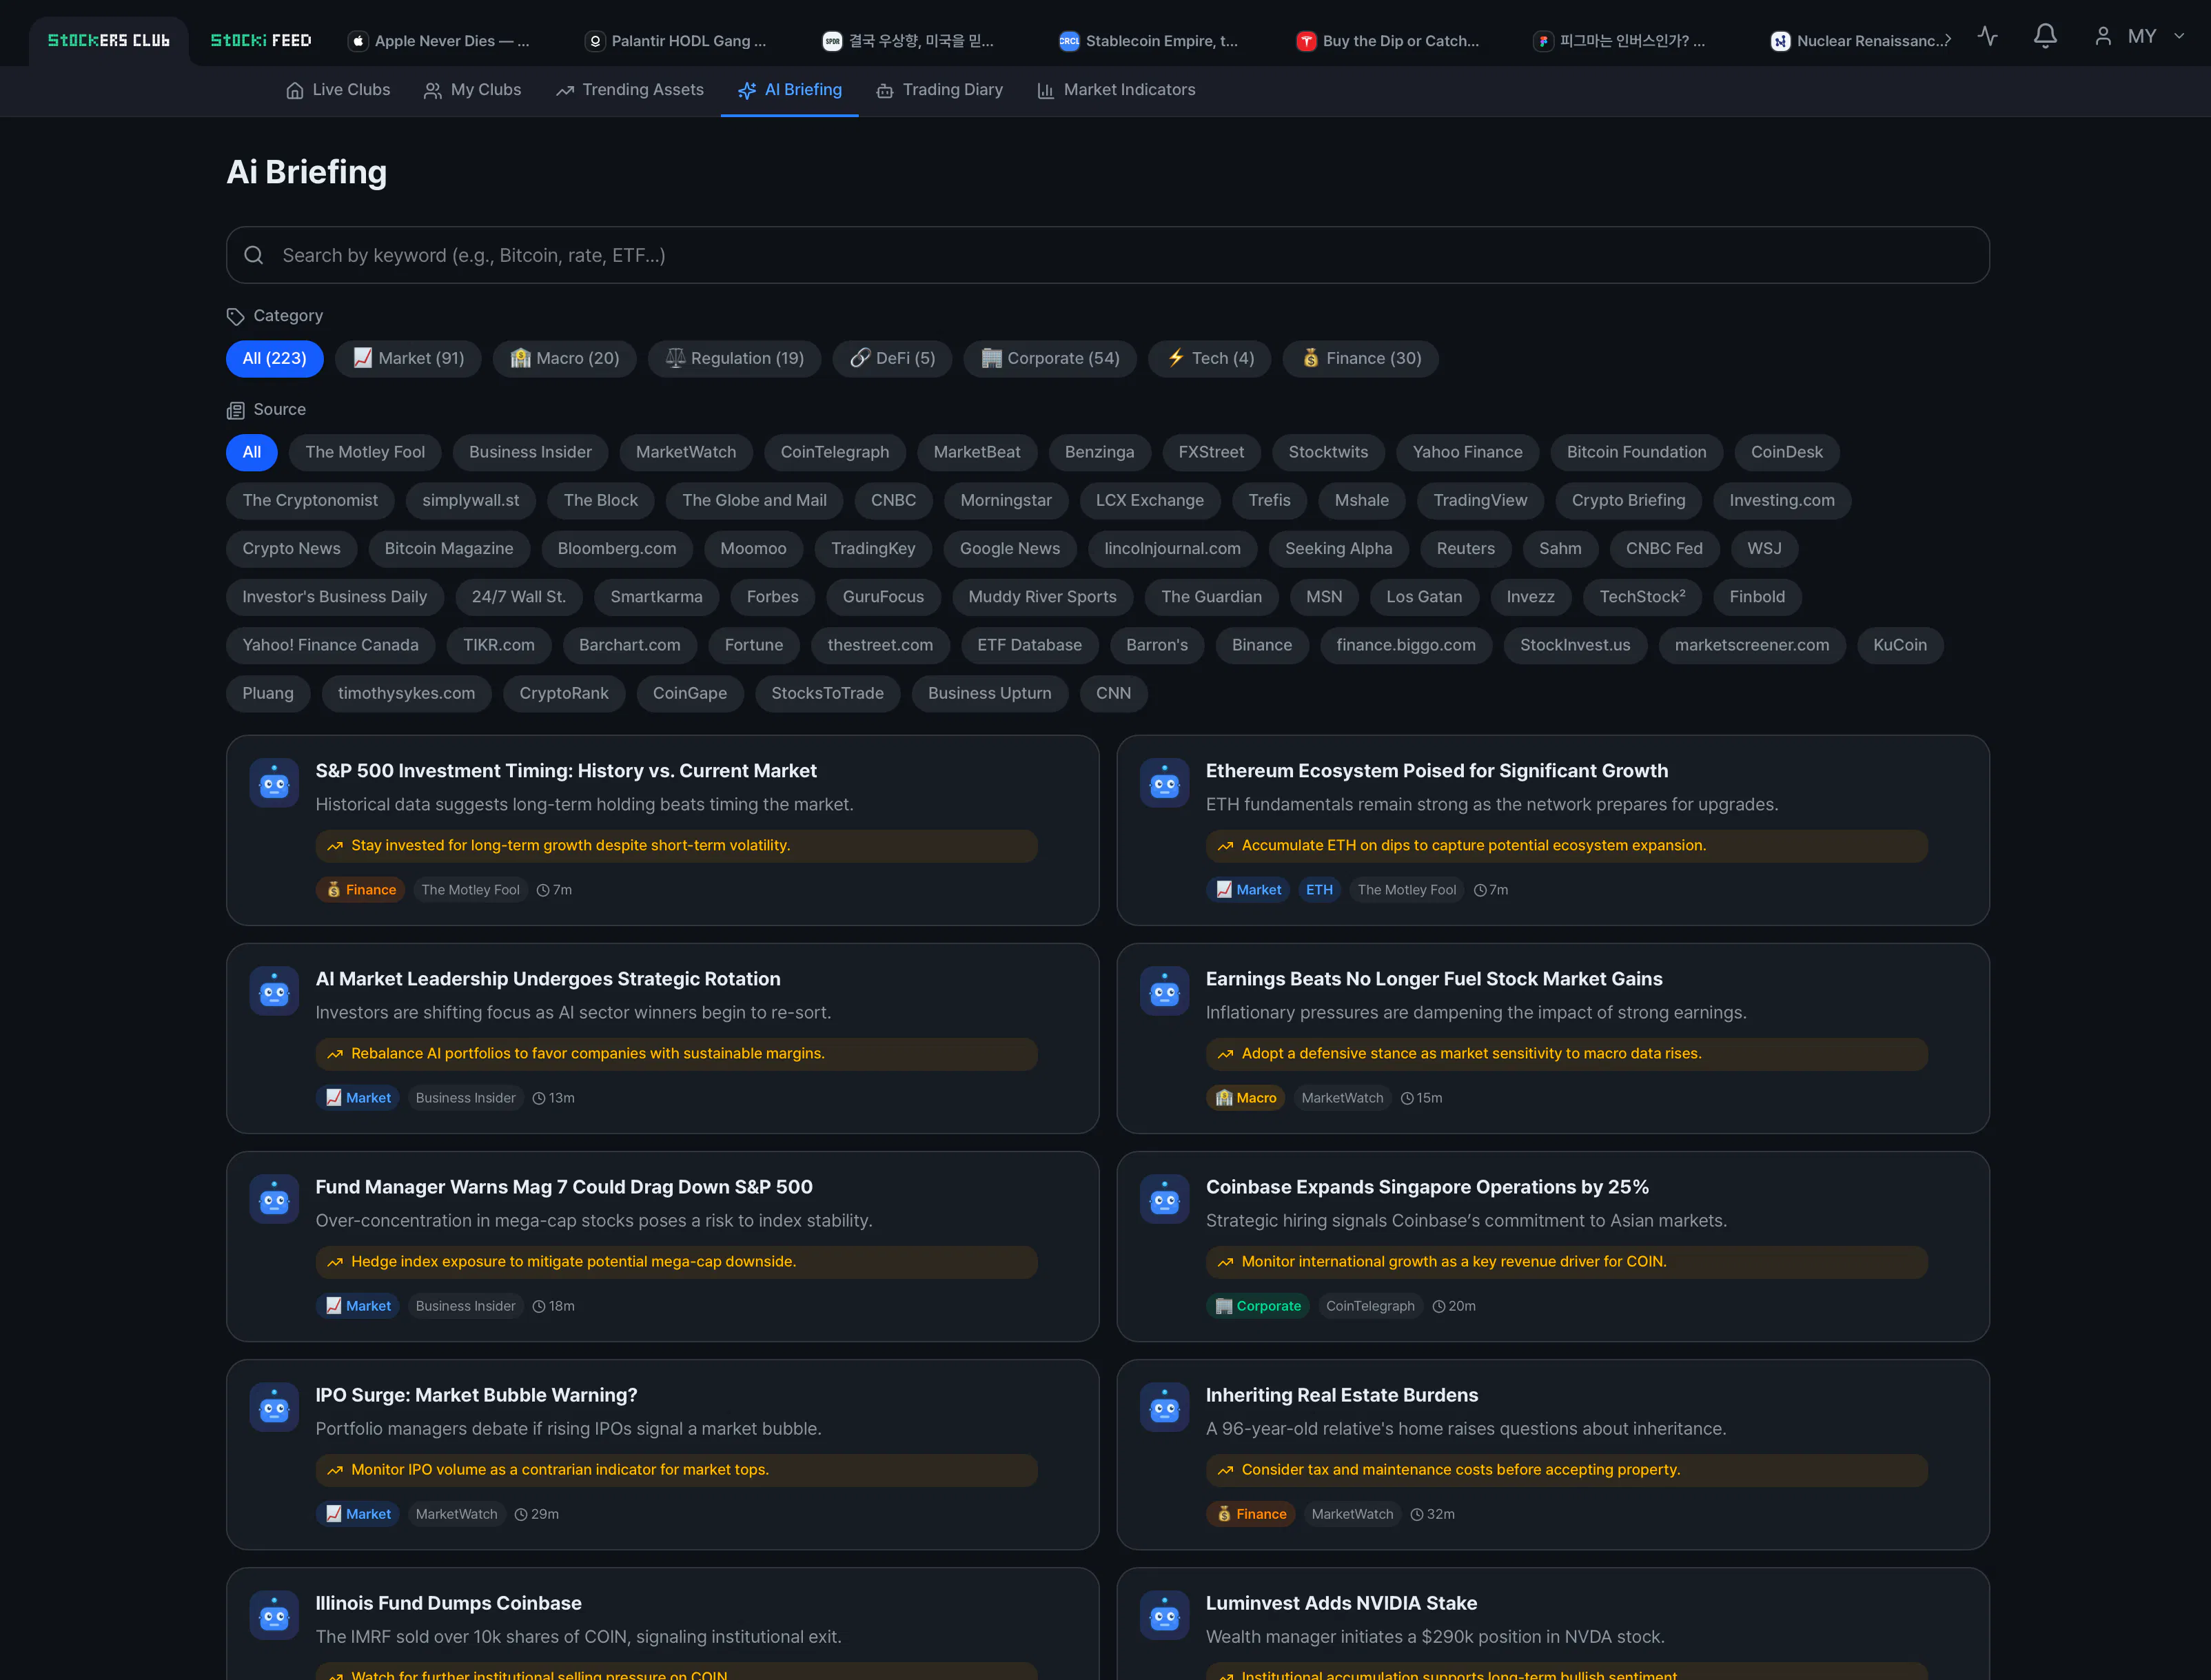2211x1680 pixels.
Task: Filter by Finance (30) category
Action: click(x=1361, y=359)
